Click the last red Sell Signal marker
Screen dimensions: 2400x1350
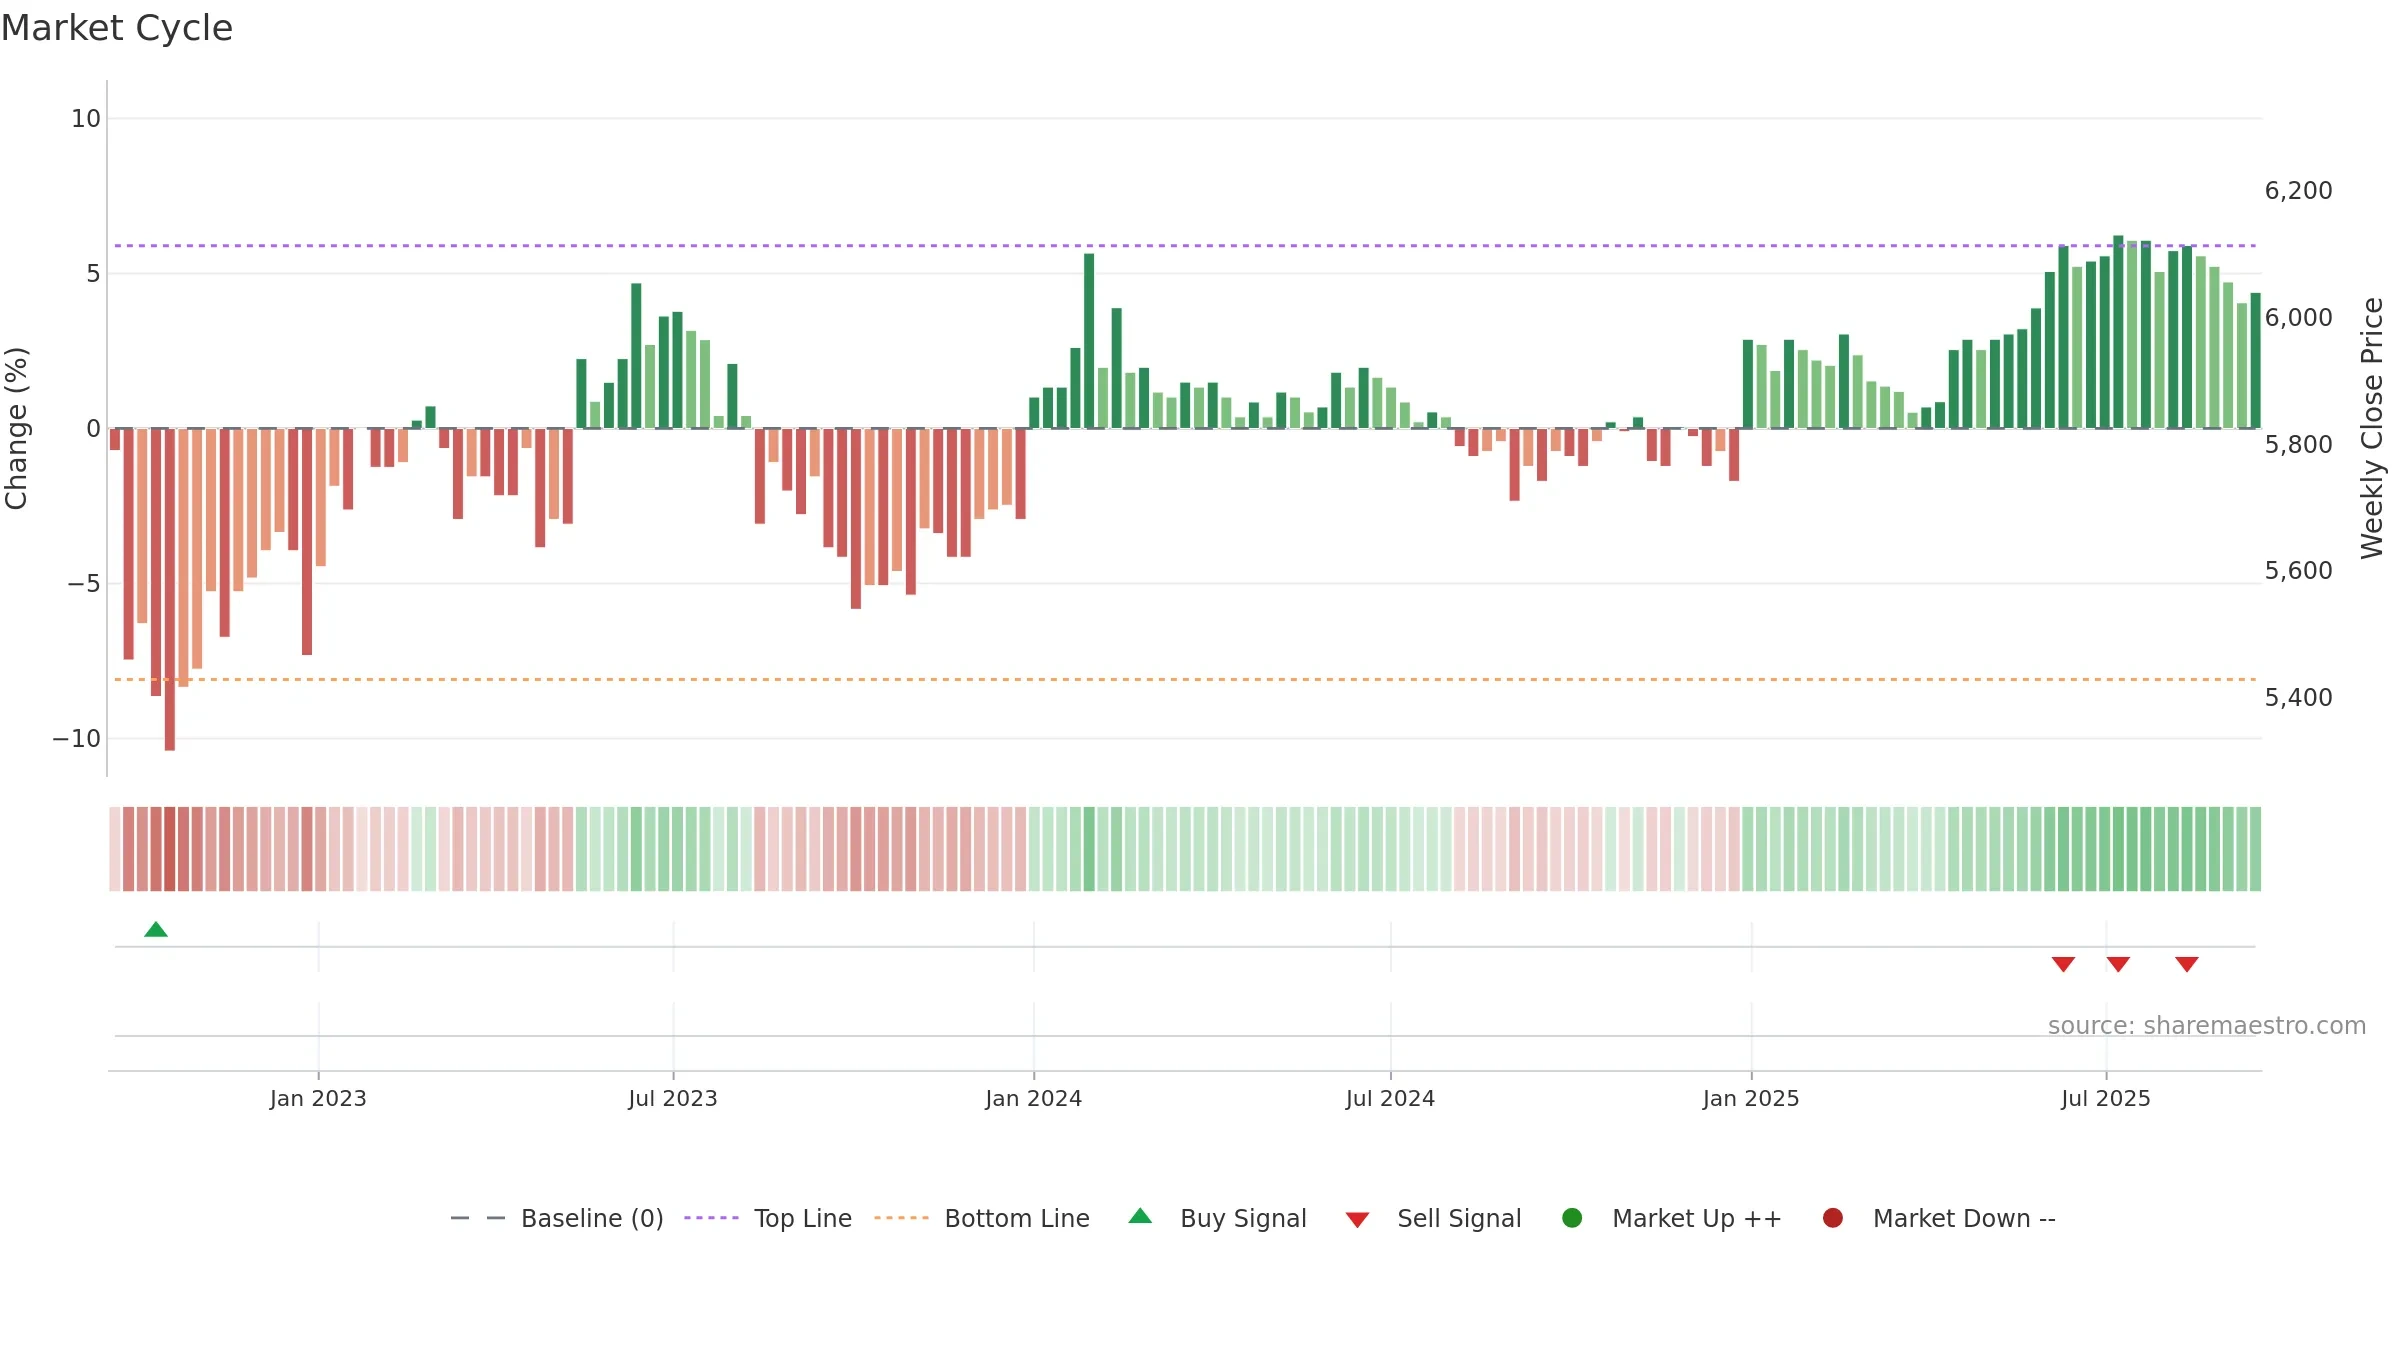[2187, 964]
